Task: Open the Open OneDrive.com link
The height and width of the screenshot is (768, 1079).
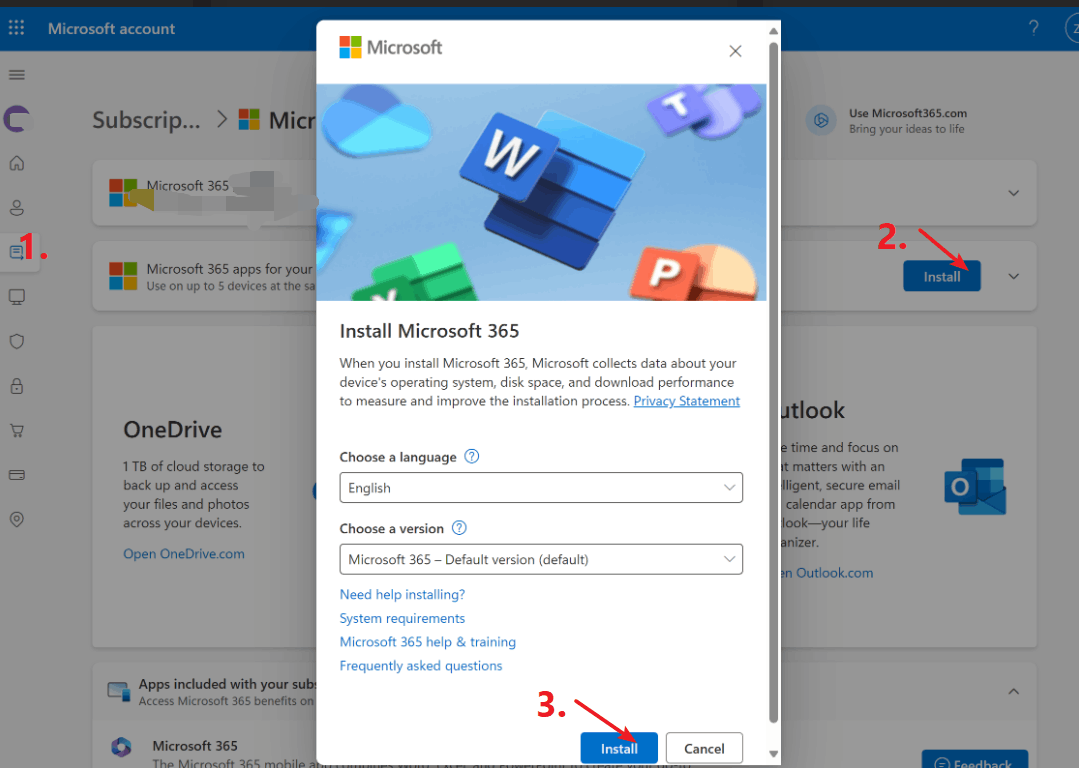Action: 184,553
